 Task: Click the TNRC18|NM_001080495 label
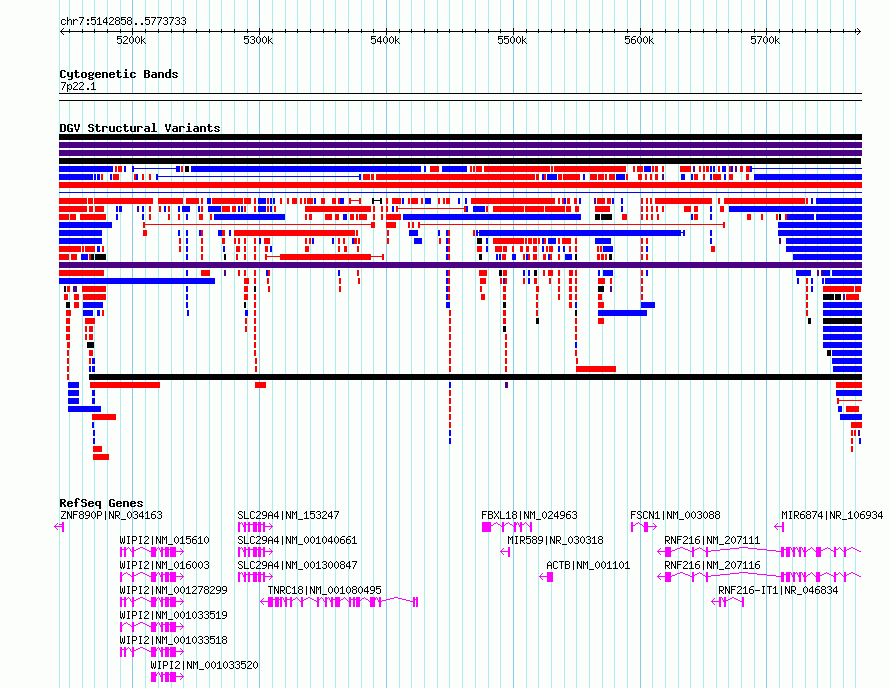pyautogui.click(x=325, y=590)
